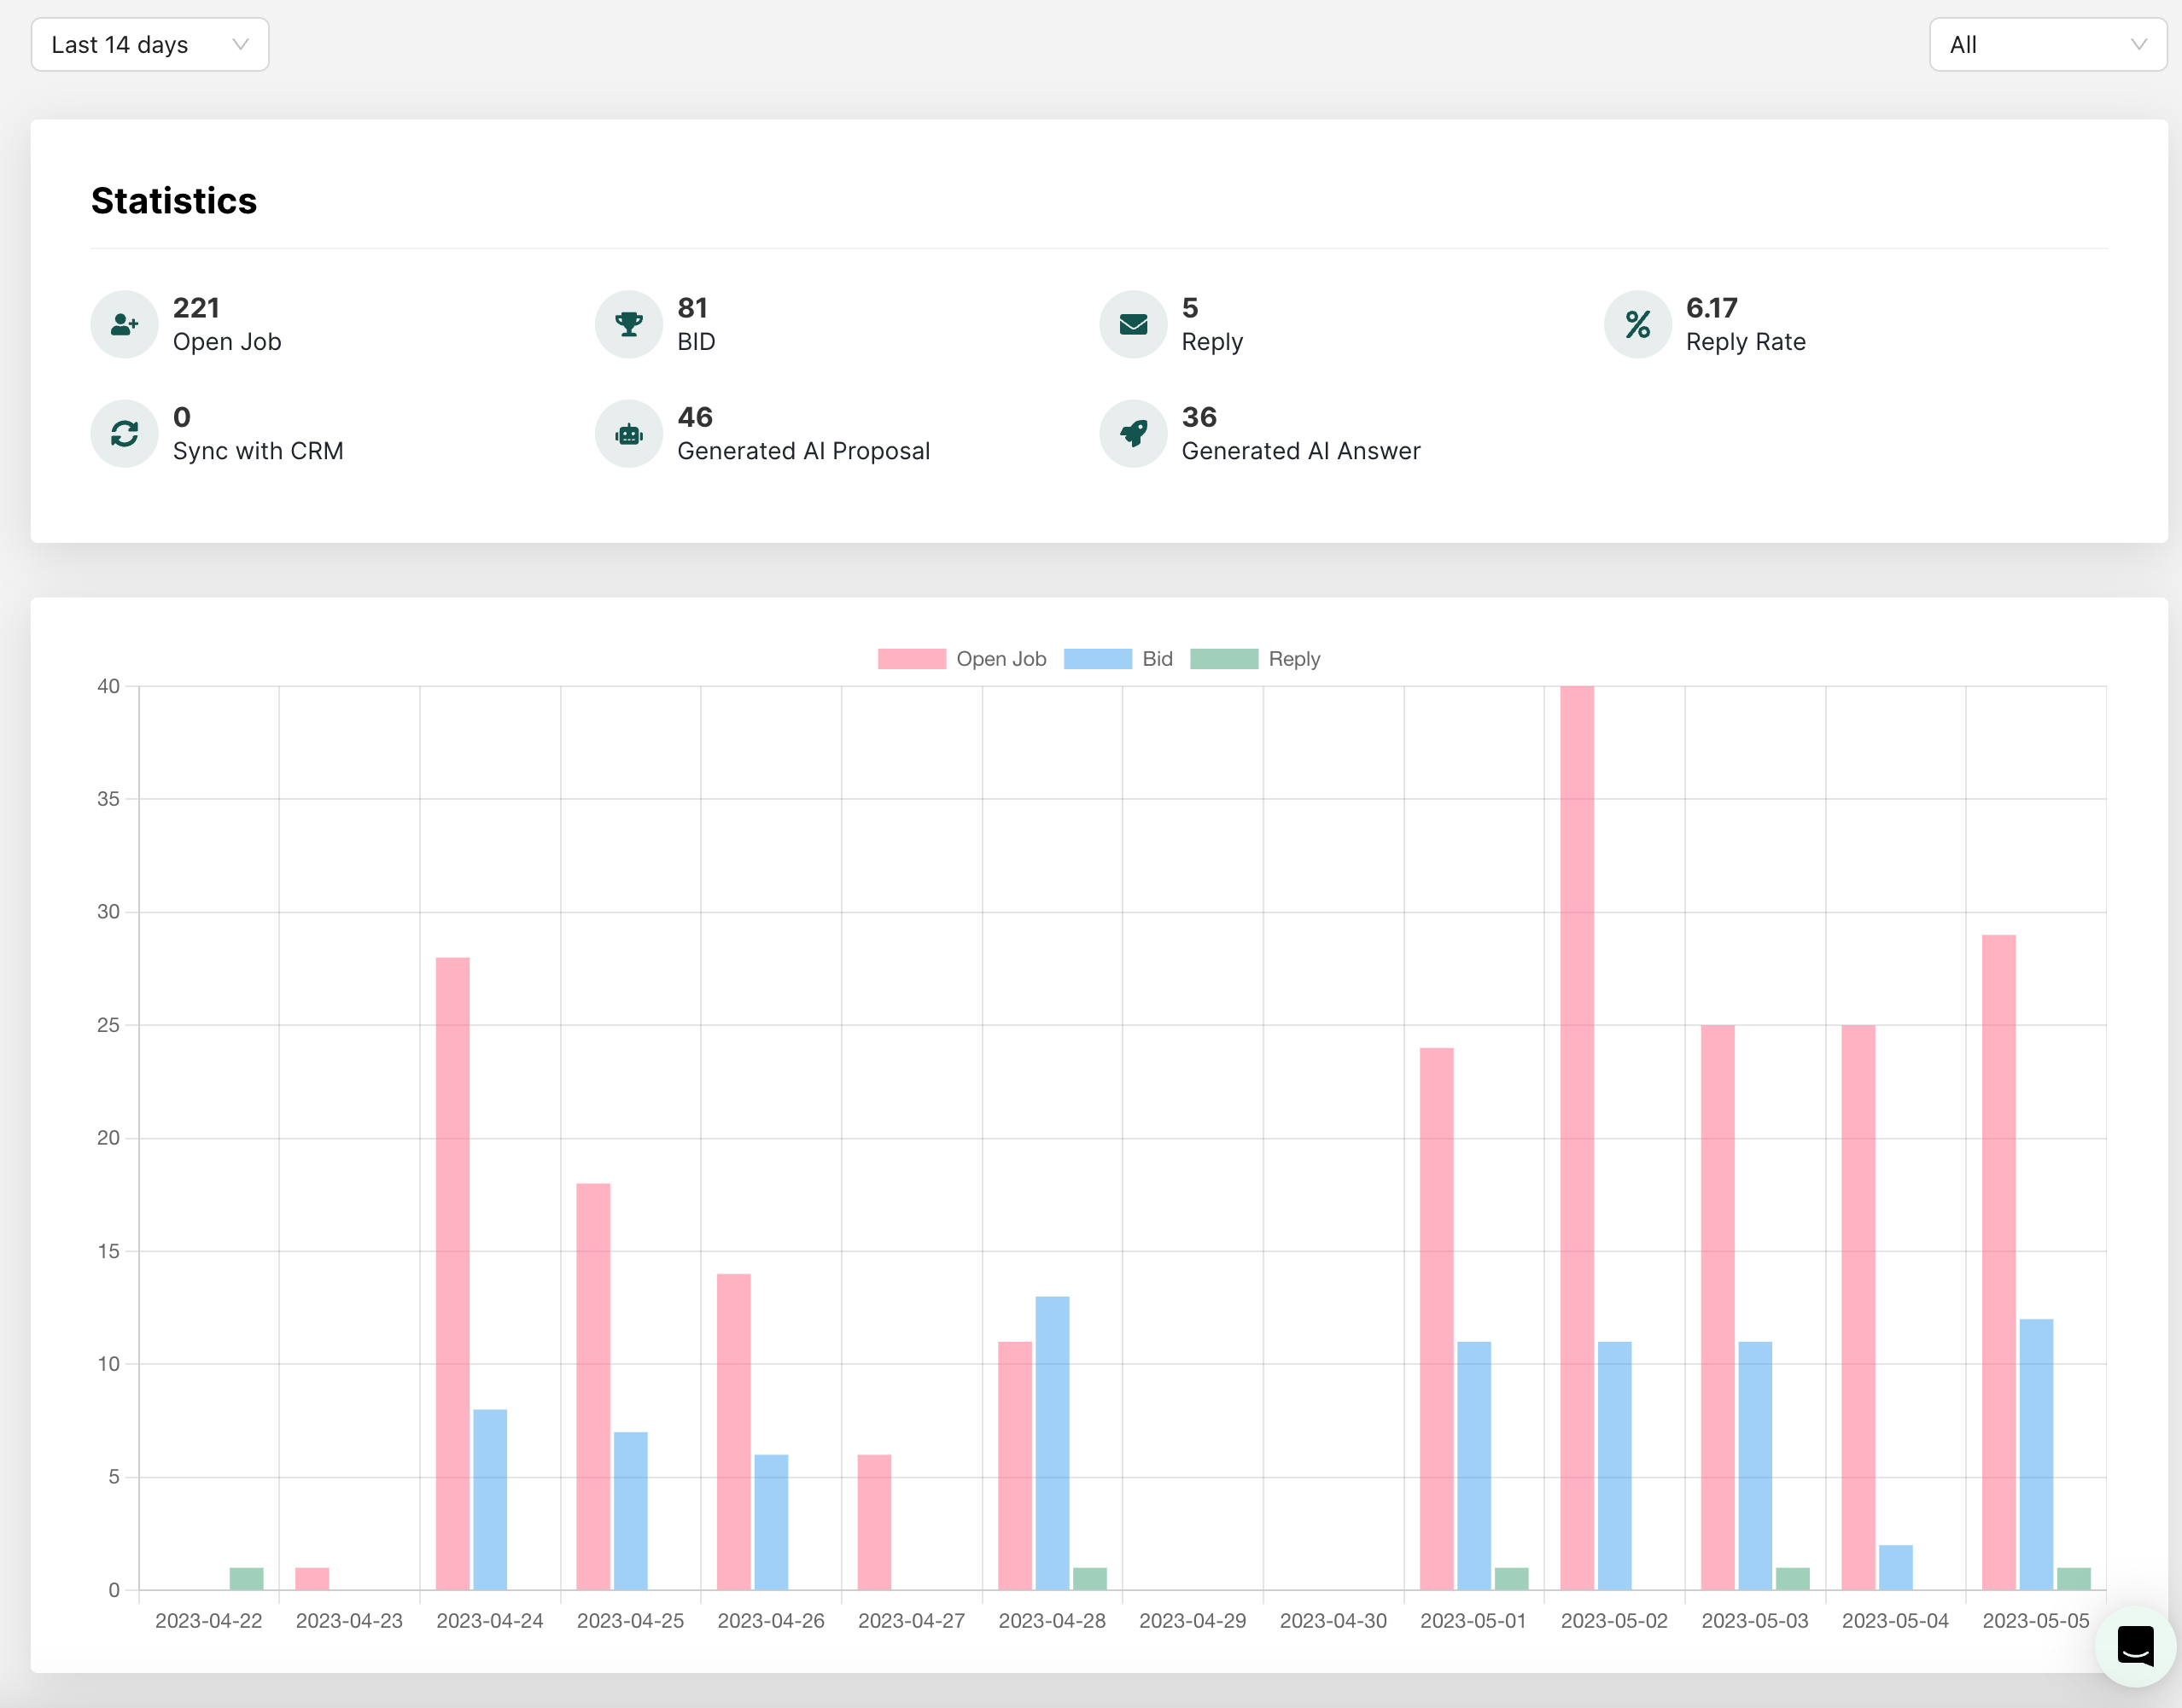Click the Generated AI Proposal robot icon
The image size is (2182, 1708).
click(628, 433)
